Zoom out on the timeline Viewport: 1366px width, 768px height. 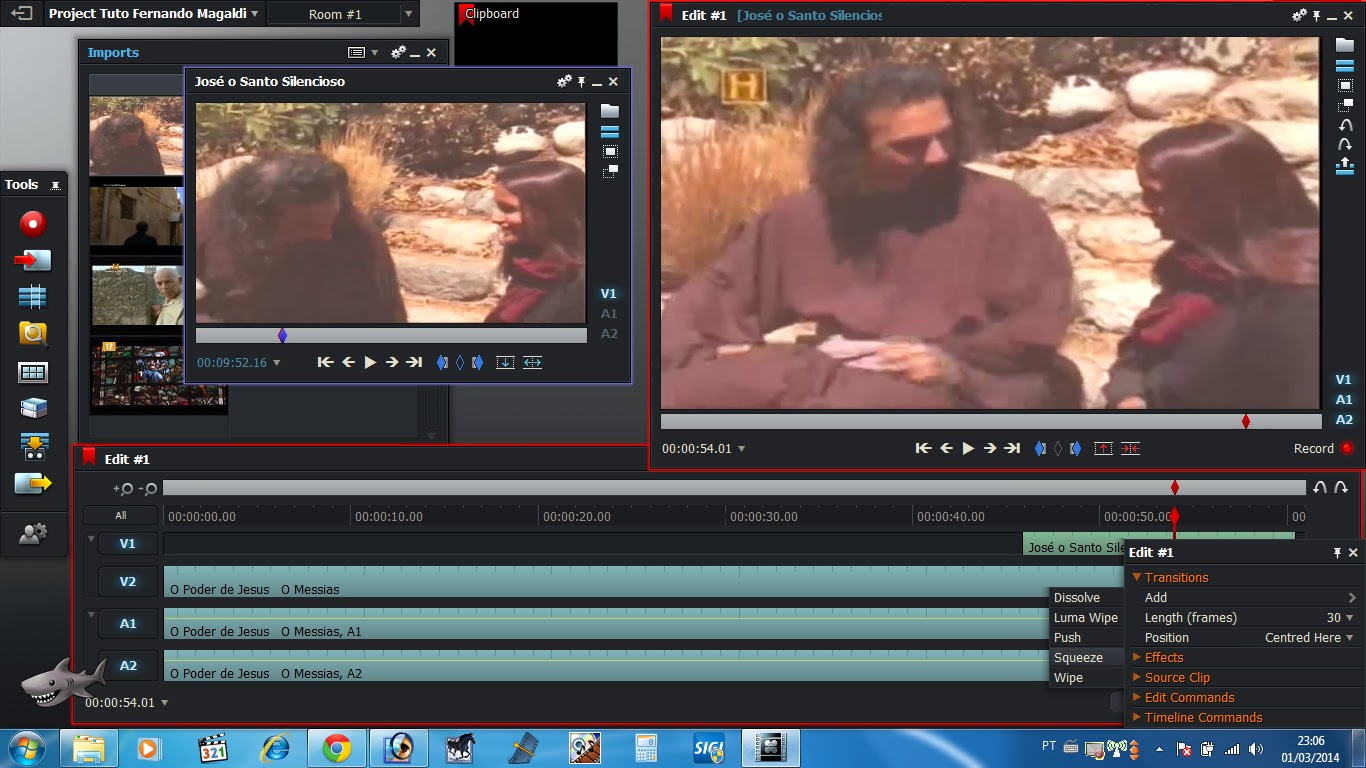pyautogui.click(x=148, y=489)
